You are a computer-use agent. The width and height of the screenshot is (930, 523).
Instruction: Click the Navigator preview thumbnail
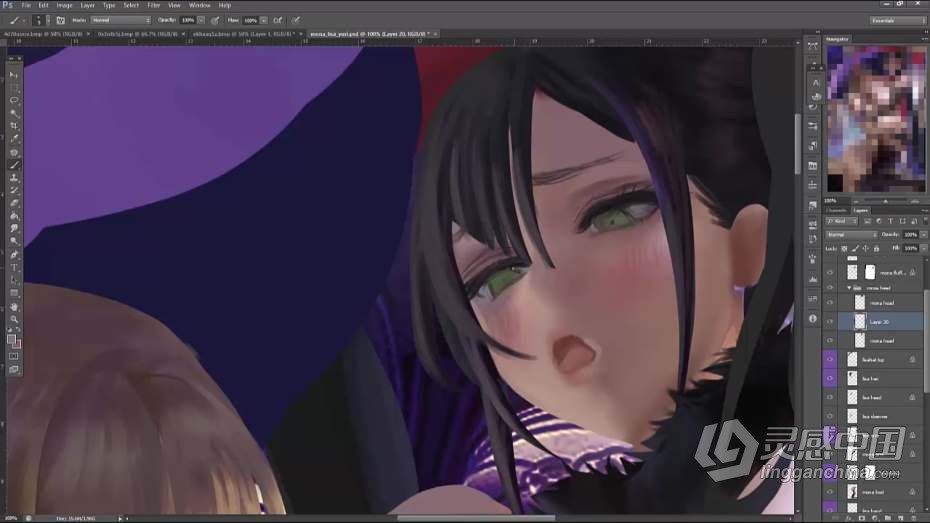point(861,120)
